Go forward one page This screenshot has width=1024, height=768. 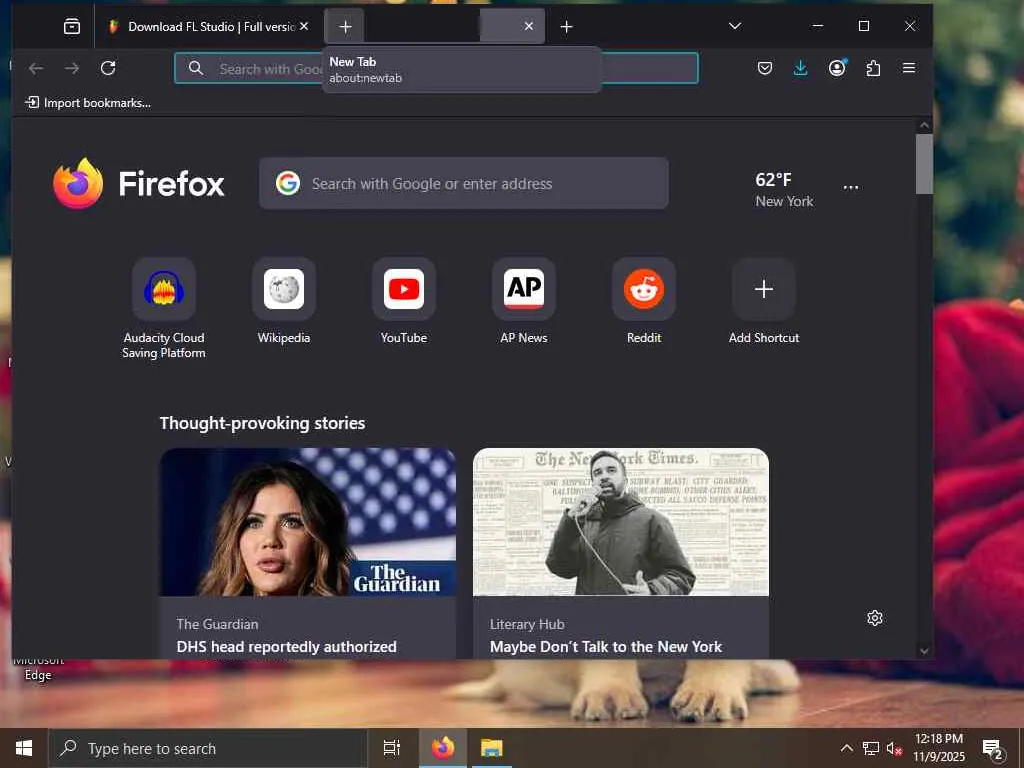pos(72,68)
